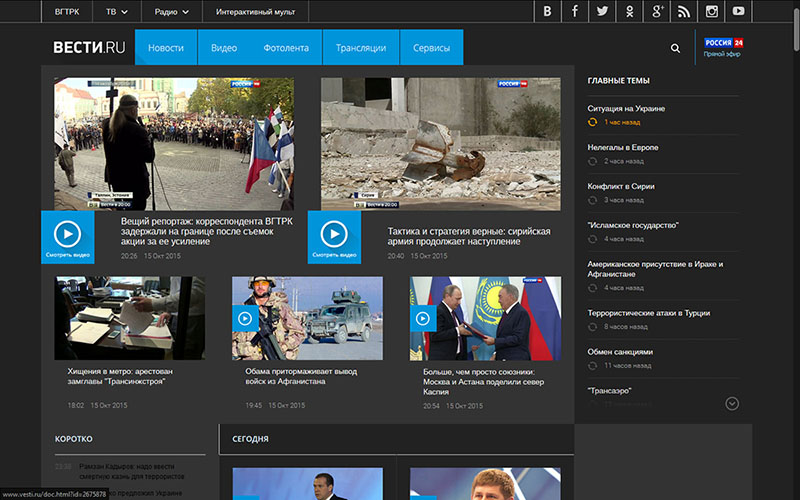Open Россия 24 live broadcast logo

(x=723, y=43)
